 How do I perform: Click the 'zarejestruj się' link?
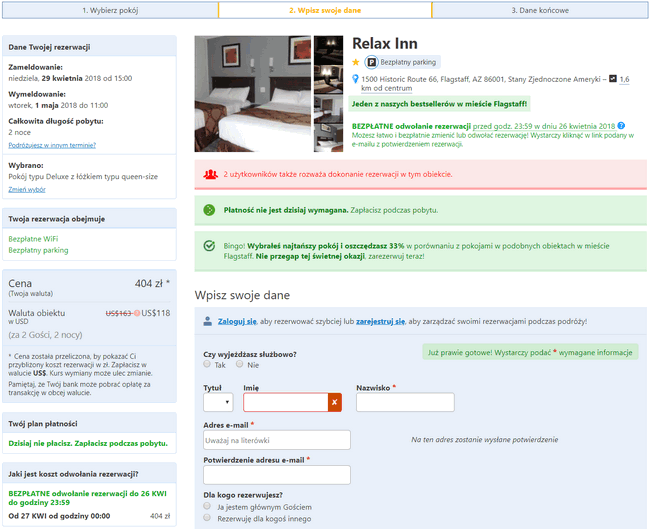pos(380,321)
